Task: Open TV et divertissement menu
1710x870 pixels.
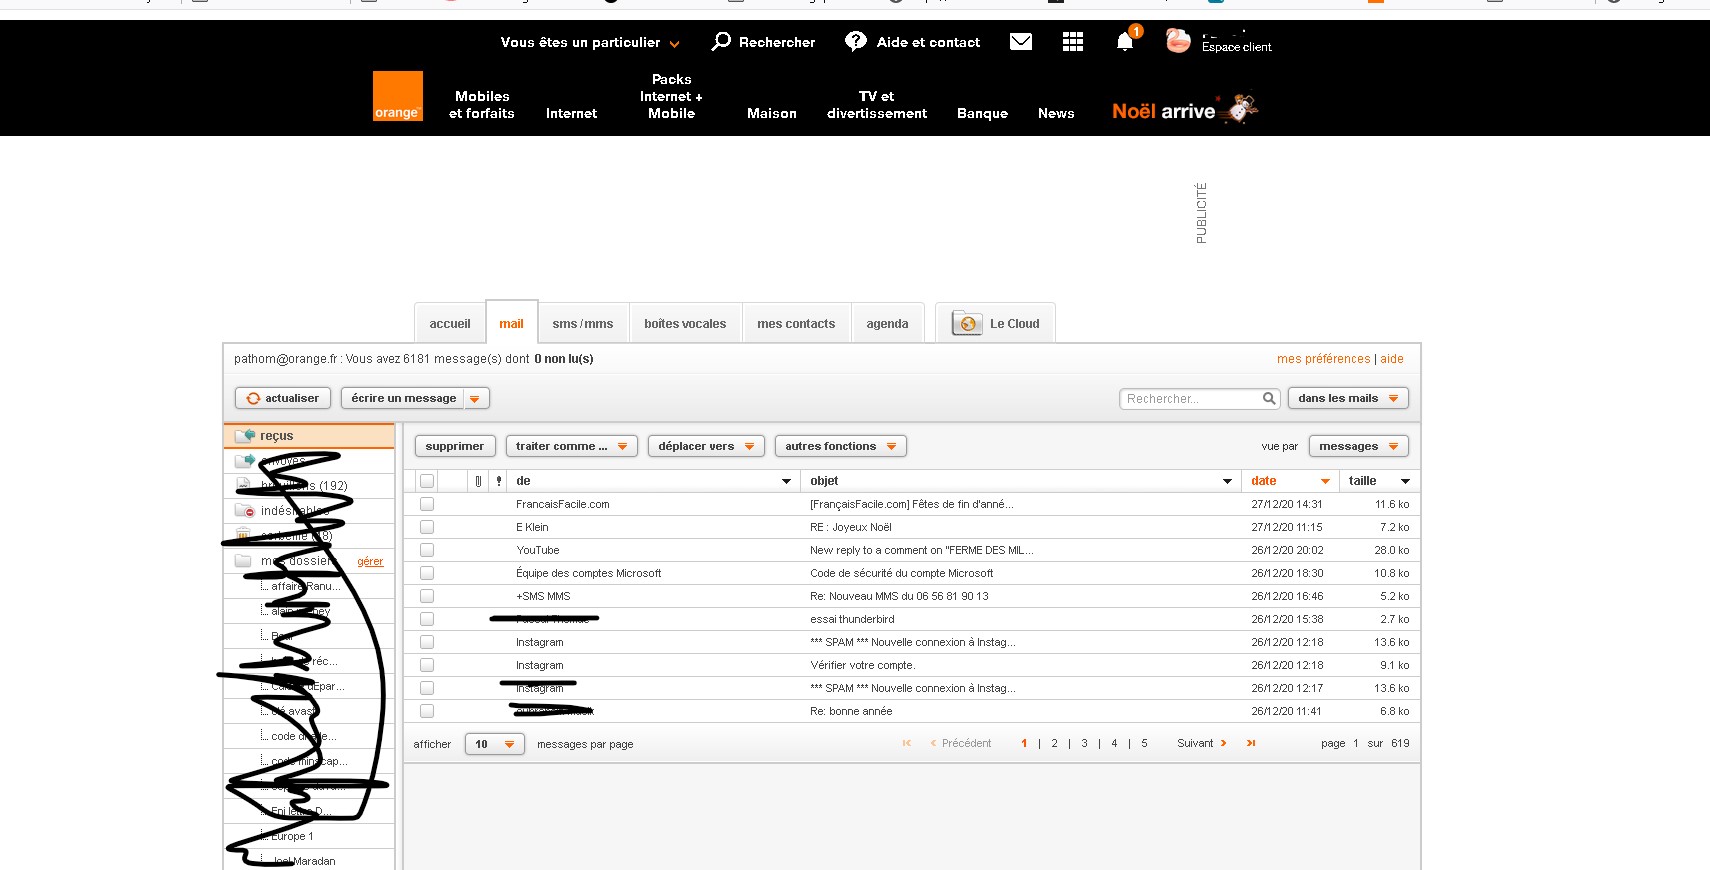Action: pyautogui.click(x=877, y=104)
